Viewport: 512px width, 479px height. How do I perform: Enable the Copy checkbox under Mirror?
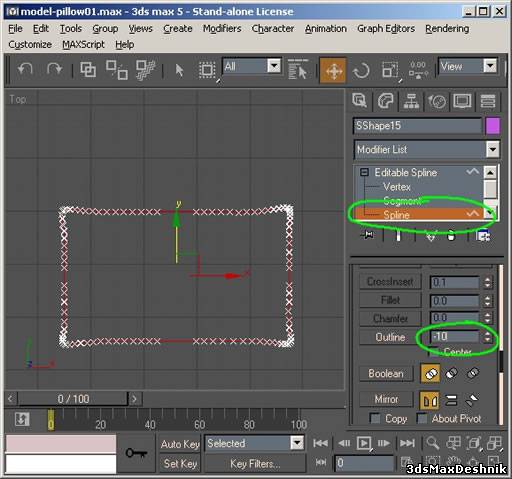pyautogui.click(x=375, y=418)
